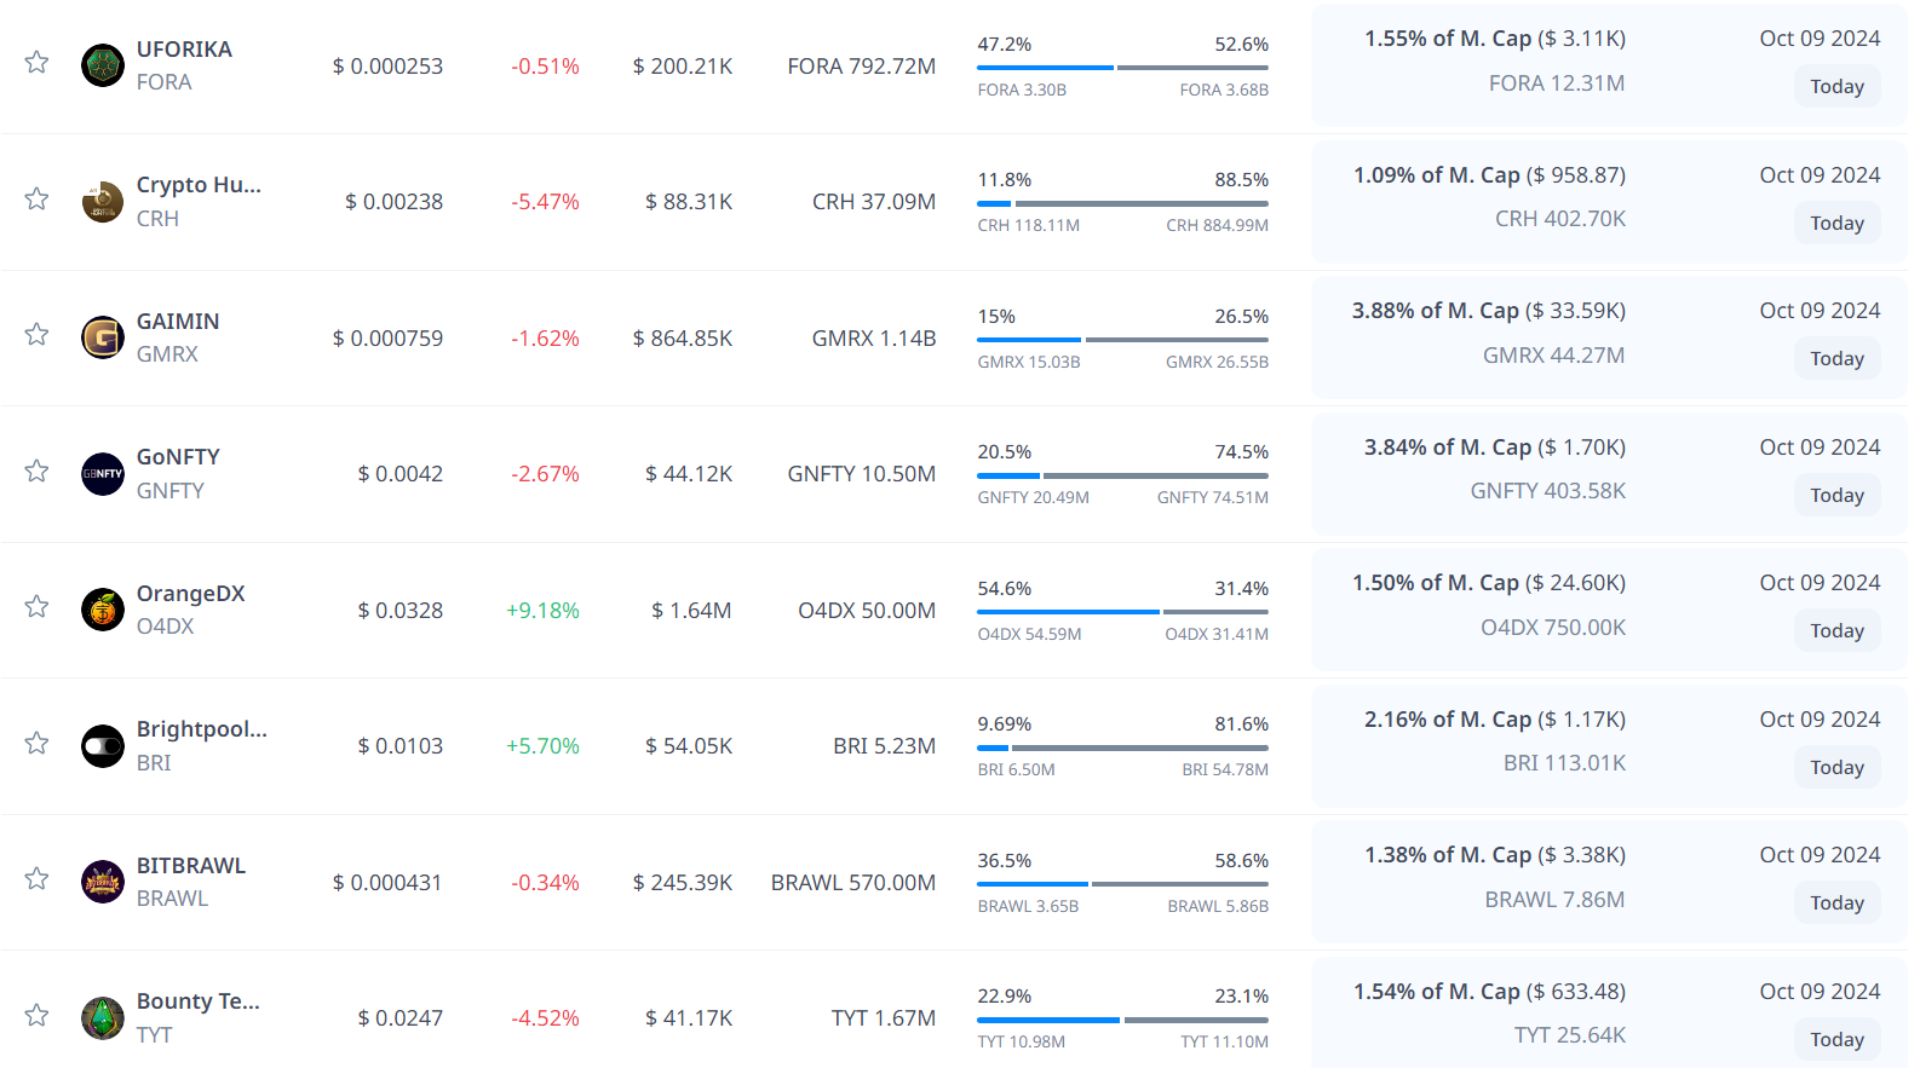
Task: Click the Bounty Temple green gem logo
Action: tap(102, 1018)
